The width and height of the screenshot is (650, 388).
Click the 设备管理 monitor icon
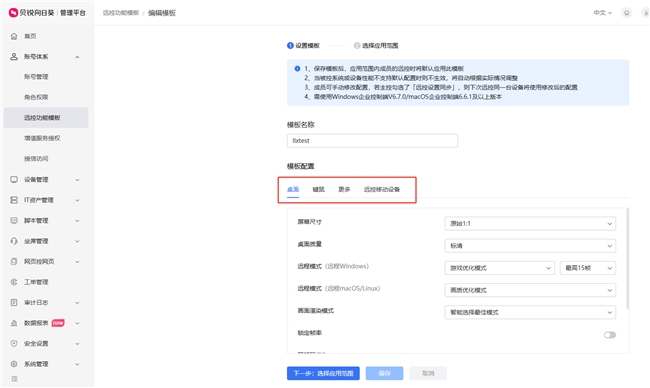coord(14,179)
